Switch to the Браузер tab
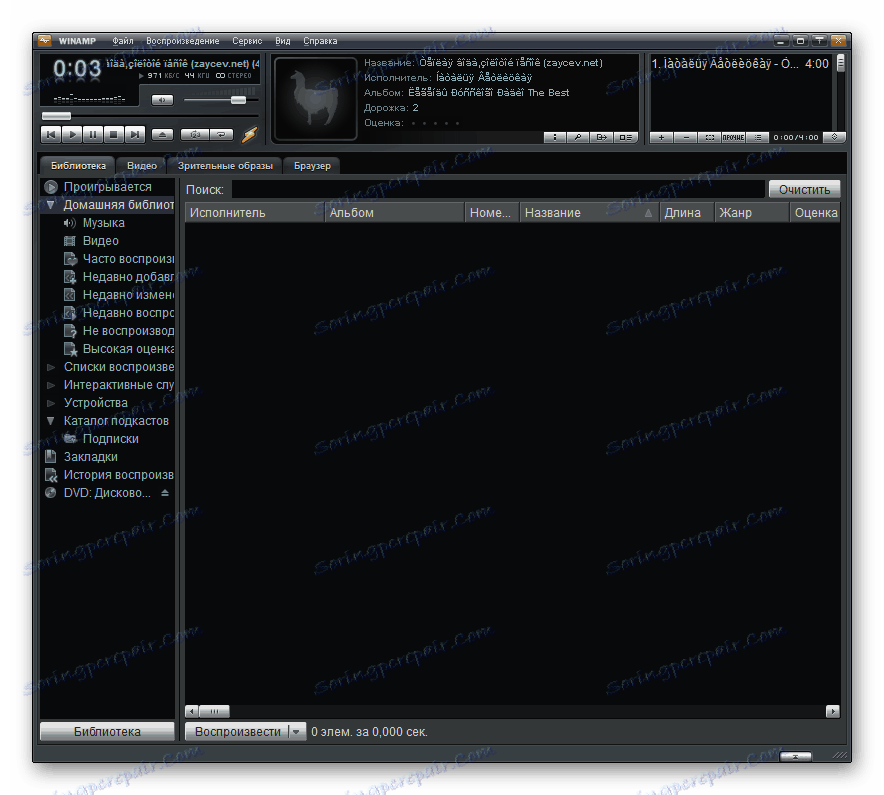Screen dimensions: 884x795 click(x=312, y=166)
